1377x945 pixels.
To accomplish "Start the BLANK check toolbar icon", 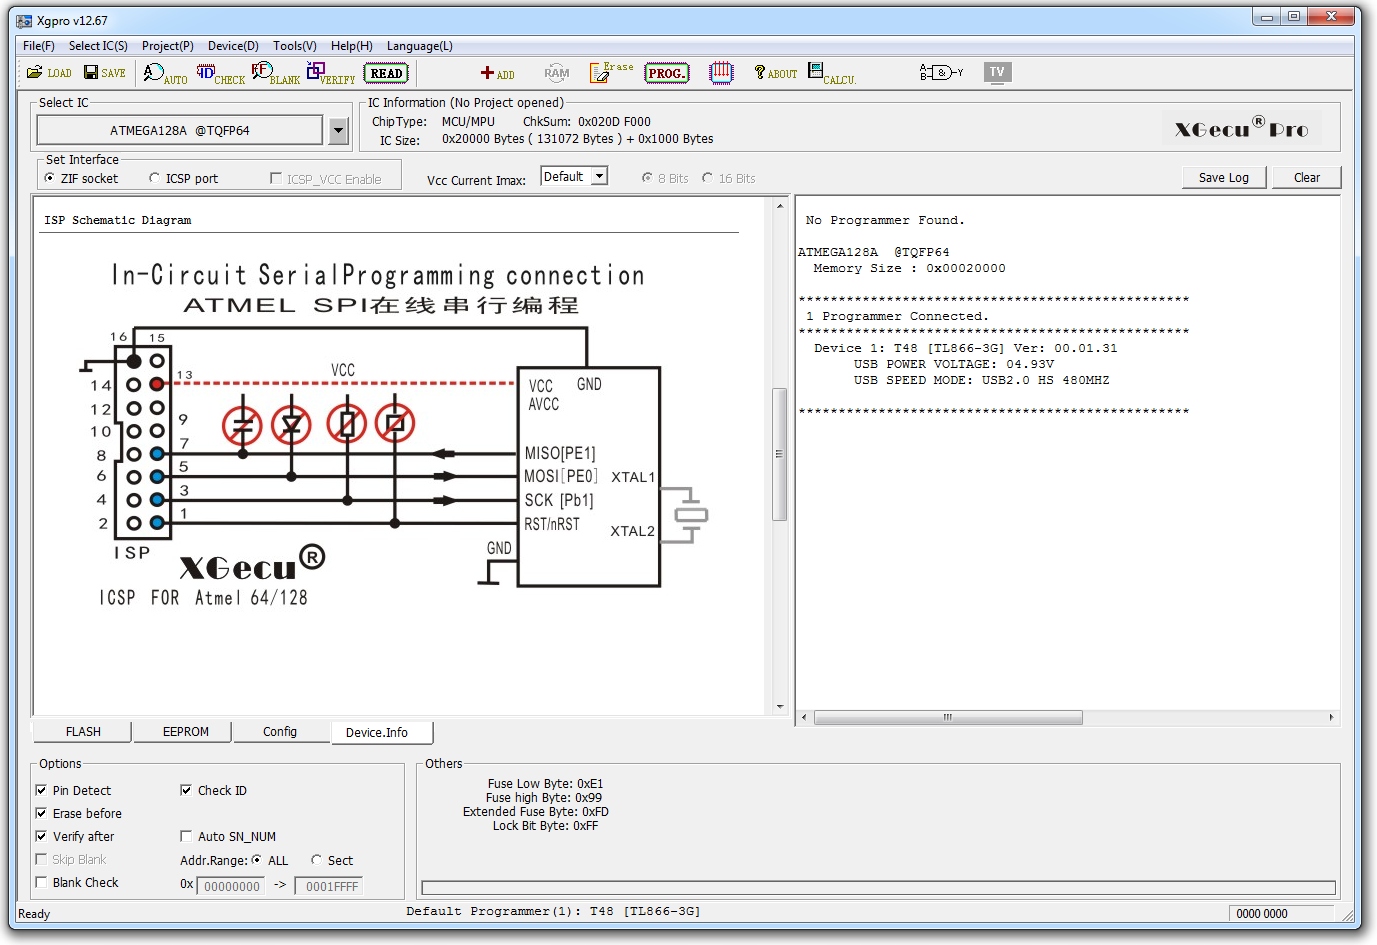I will [275, 73].
